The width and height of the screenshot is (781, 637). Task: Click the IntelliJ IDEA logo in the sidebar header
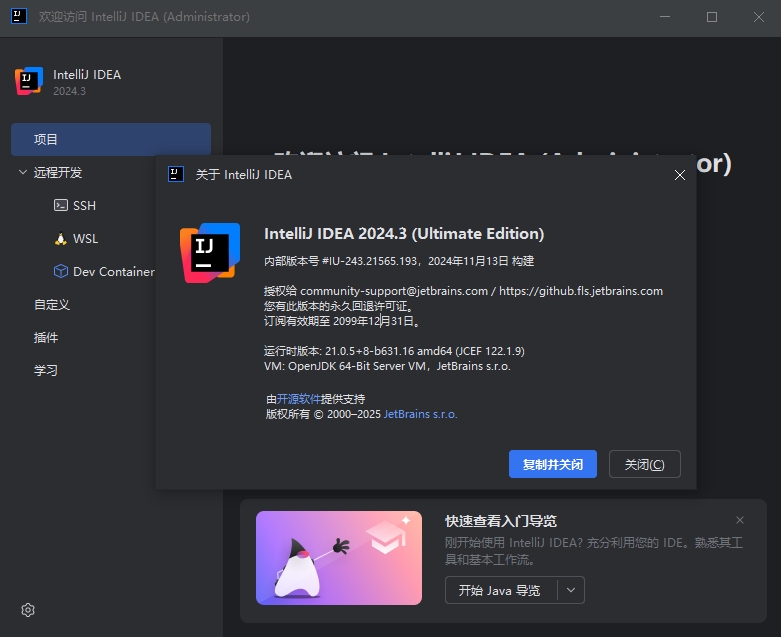(x=29, y=81)
